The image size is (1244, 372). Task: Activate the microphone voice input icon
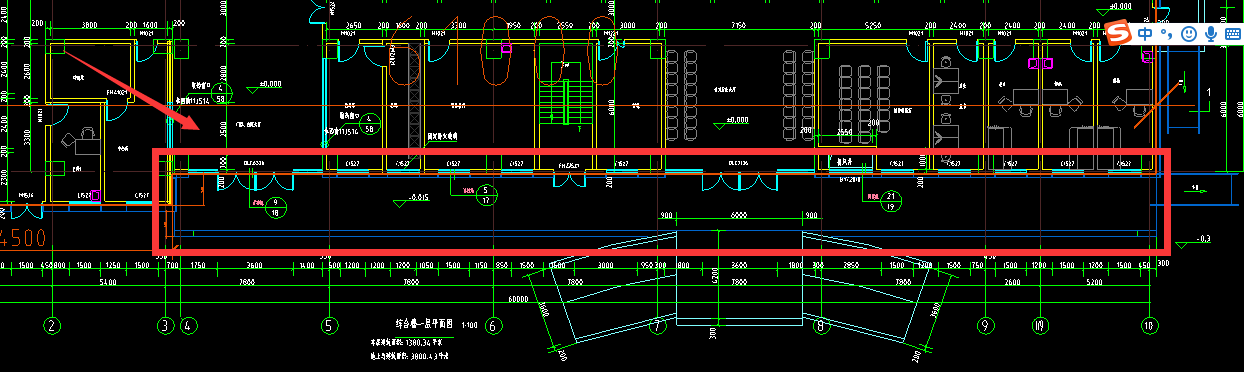tap(1210, 34)
